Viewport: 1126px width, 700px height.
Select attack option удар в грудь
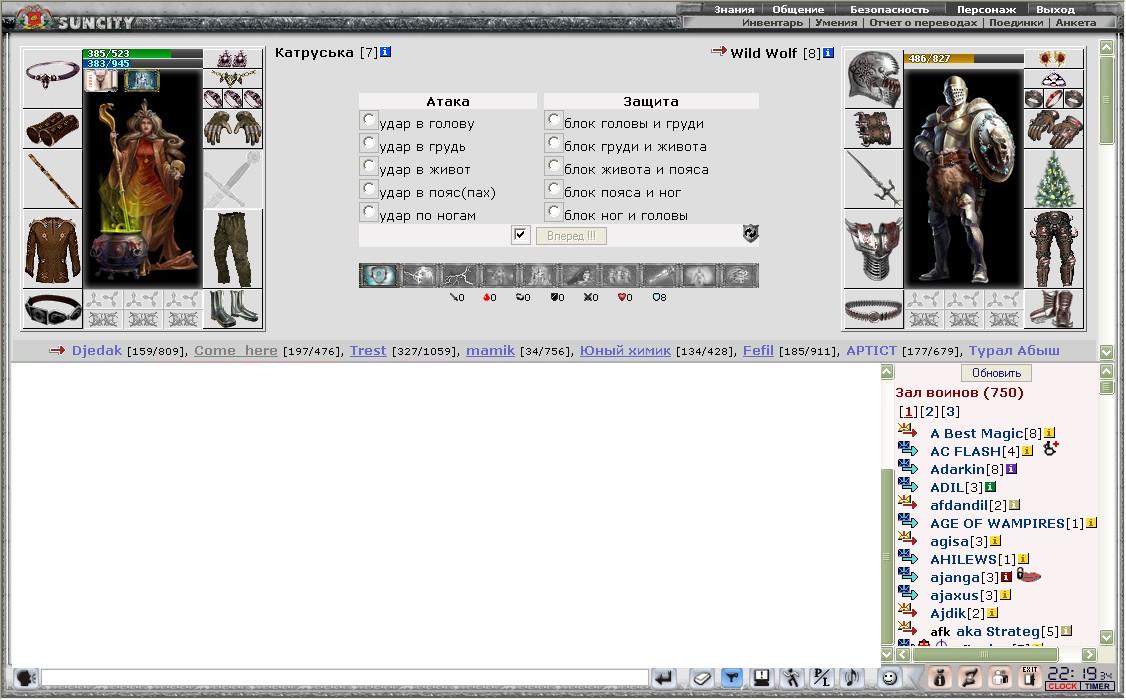point(368,142)
